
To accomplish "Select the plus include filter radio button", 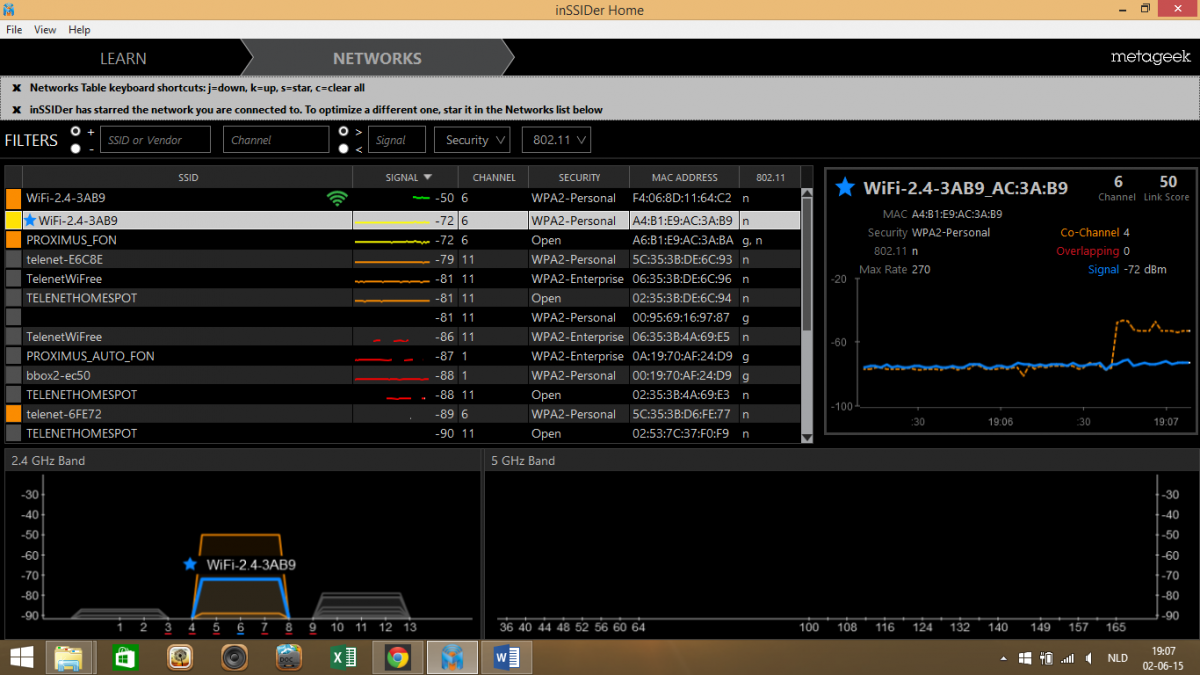I will (x=76, y=131).
